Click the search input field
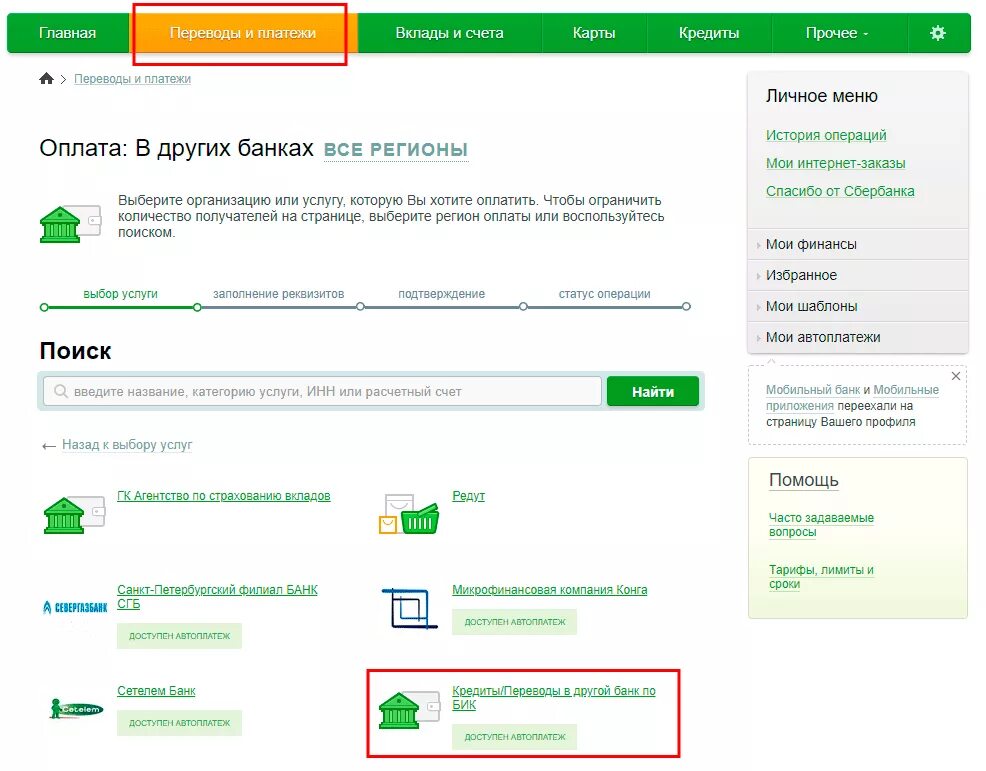 pos(323,391)
